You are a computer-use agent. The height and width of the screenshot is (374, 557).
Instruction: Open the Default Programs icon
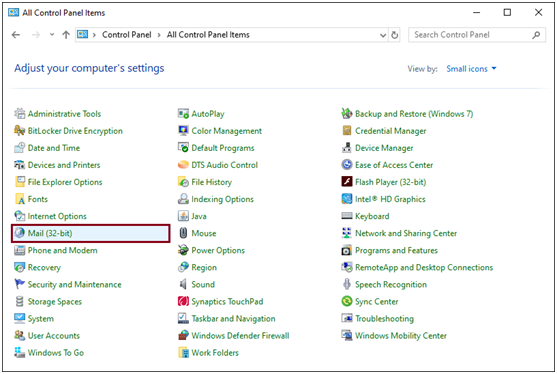coord(183,148)
